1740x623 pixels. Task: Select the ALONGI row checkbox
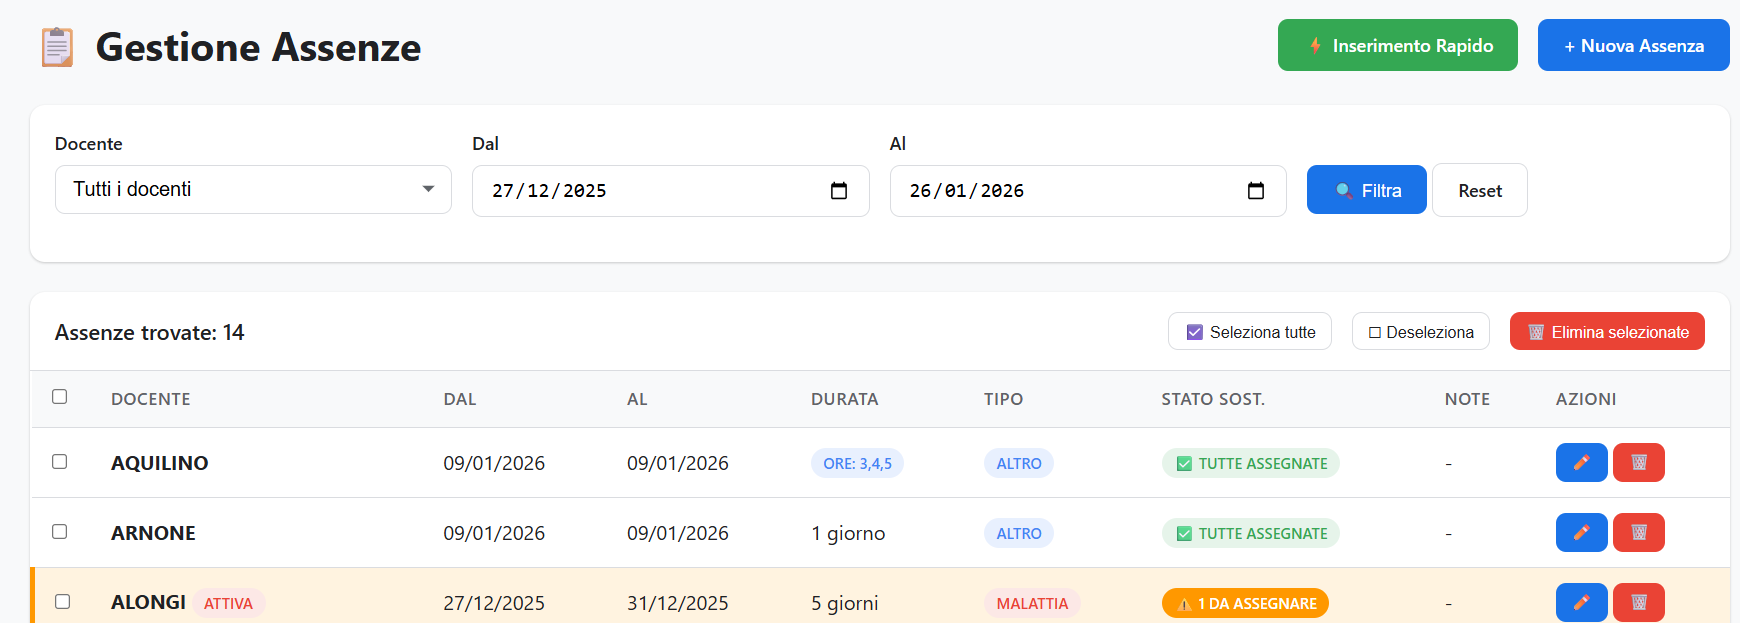(62, 602)
